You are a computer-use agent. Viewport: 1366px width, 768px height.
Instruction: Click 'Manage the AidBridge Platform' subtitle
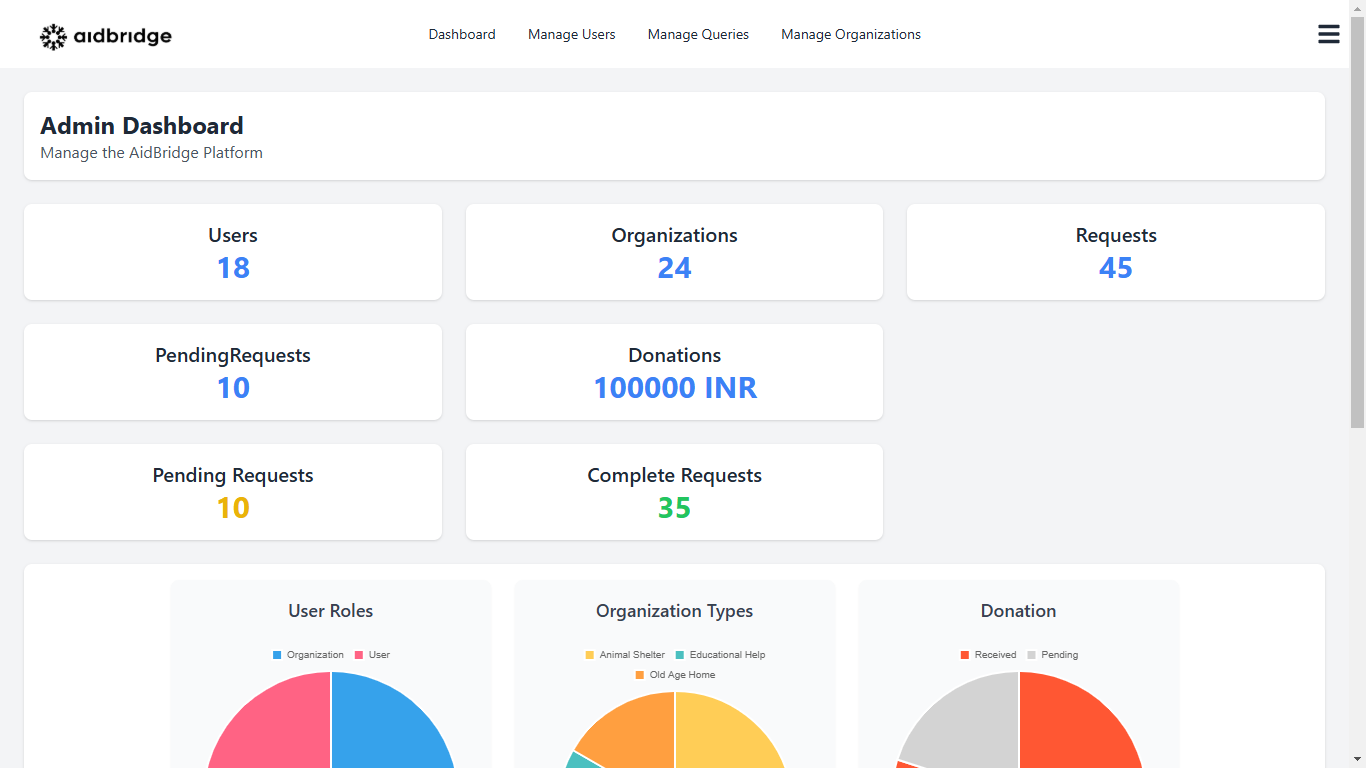point(151,153)
